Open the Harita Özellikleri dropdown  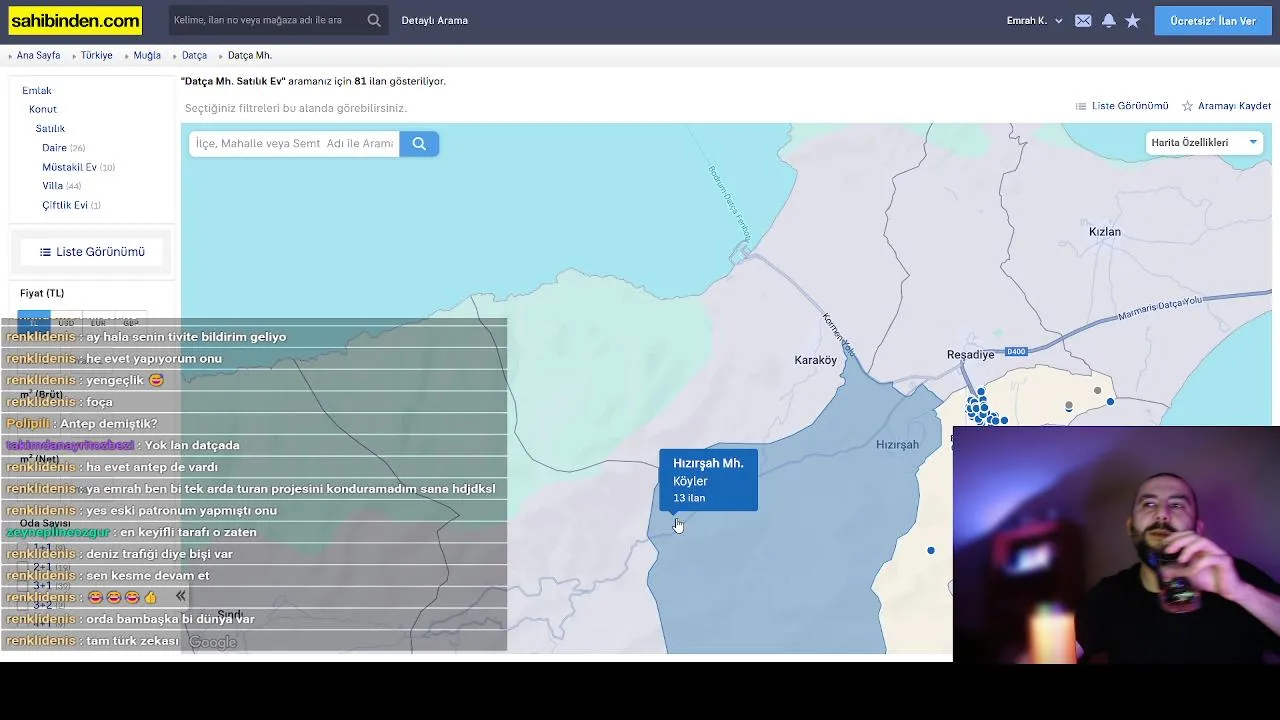pyautogui.click(x=1204, y=143)
